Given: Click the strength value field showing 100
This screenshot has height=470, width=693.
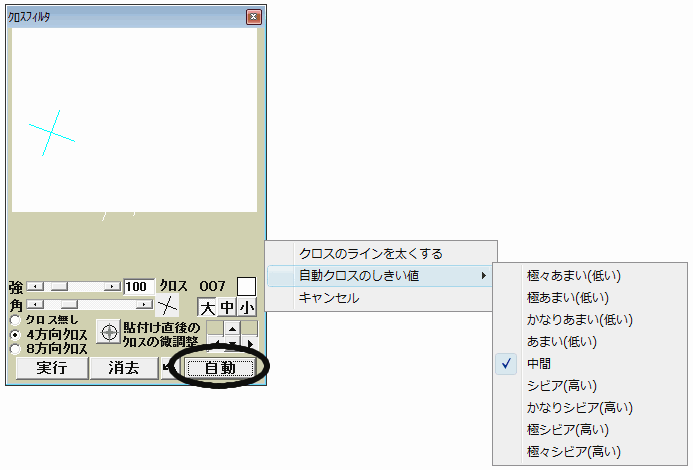Looking at the screenshot, I should pyautogui.click(x=139, y=287).
